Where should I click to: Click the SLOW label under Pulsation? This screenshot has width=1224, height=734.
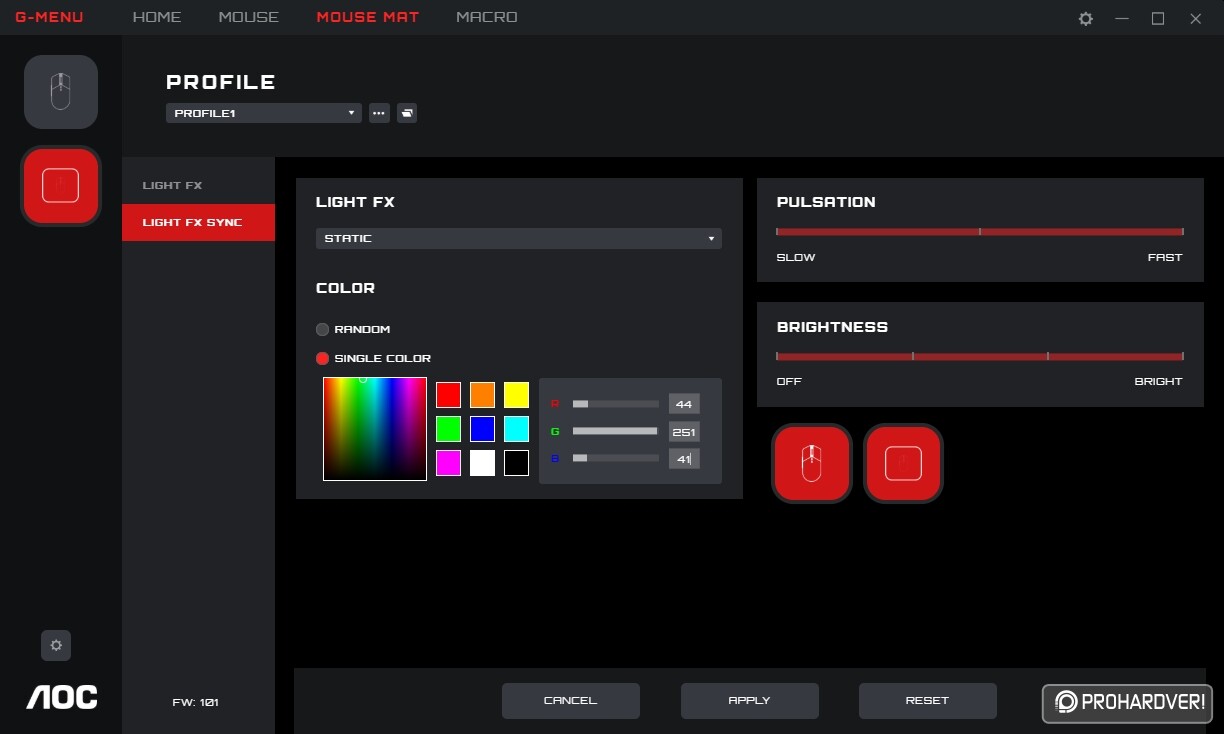(796, 257)
